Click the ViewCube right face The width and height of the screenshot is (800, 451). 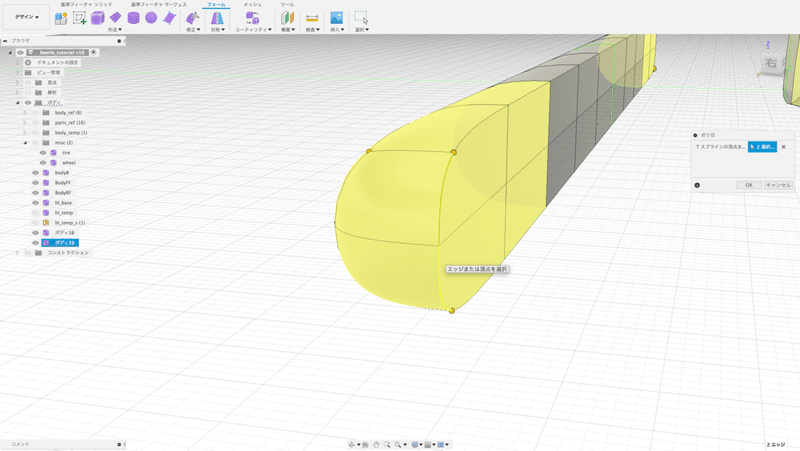(771, 64)
